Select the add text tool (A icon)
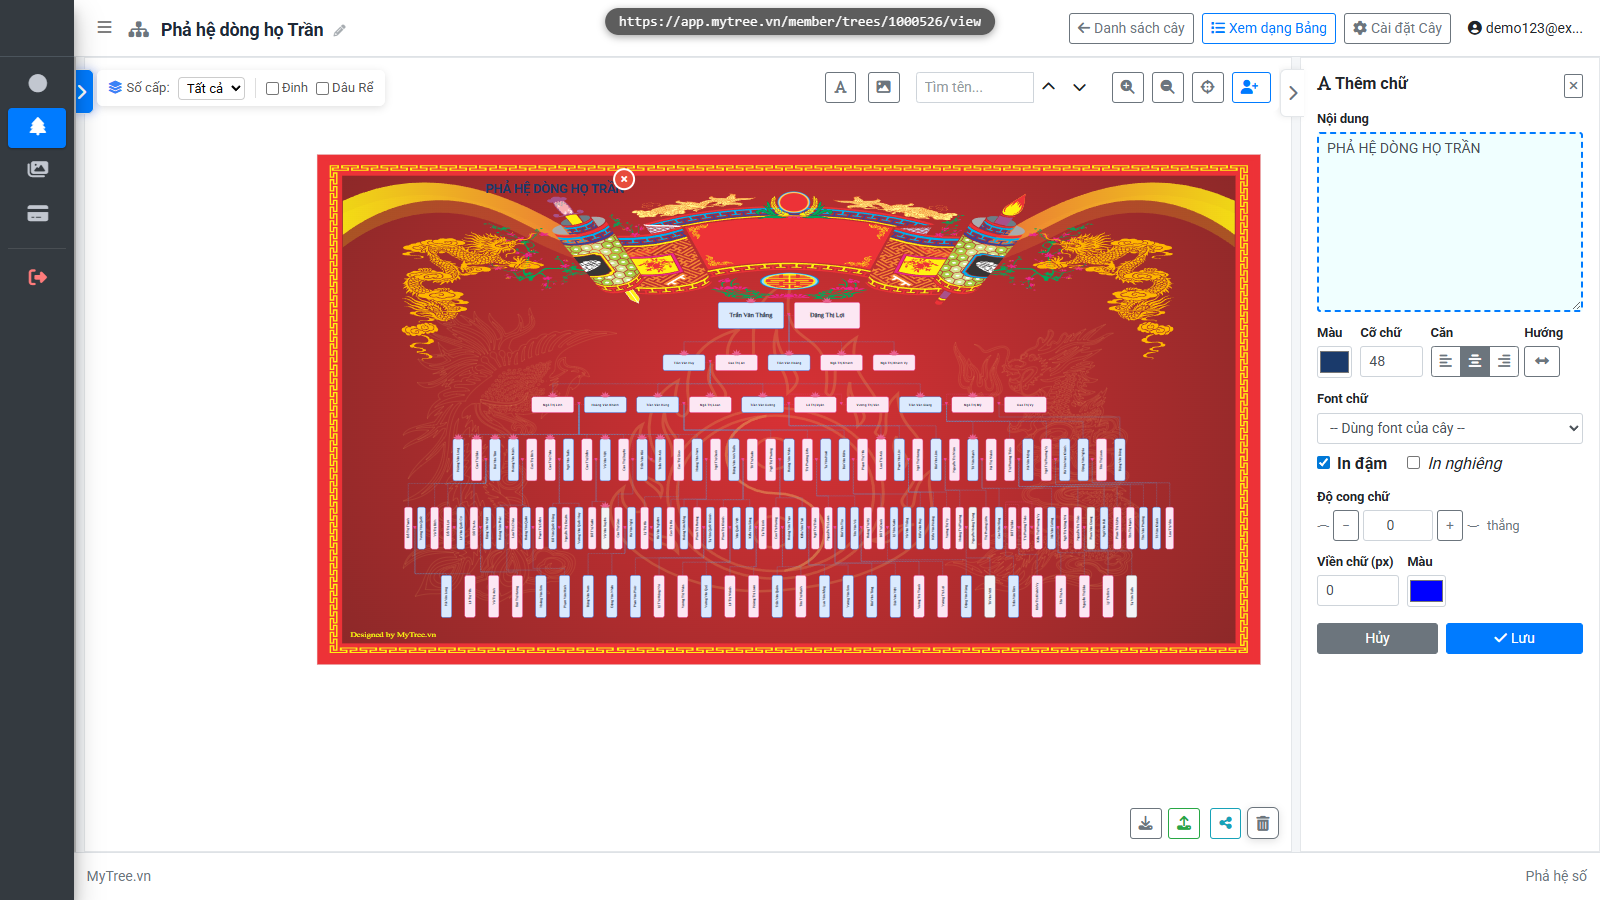This screenshot has height=900, width=1600. [x=840, y=87]
